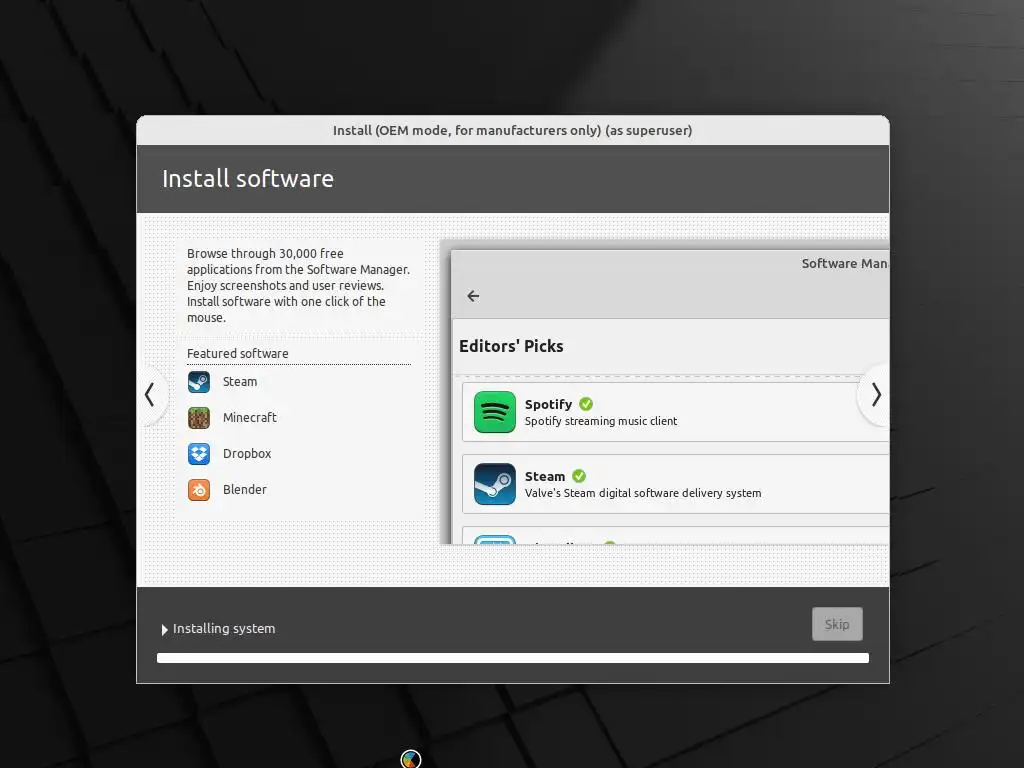Click the 'Steam' label in Featured software
Image resolution: width=1024 pixels, height=768 pixels.
coord(240,382)
